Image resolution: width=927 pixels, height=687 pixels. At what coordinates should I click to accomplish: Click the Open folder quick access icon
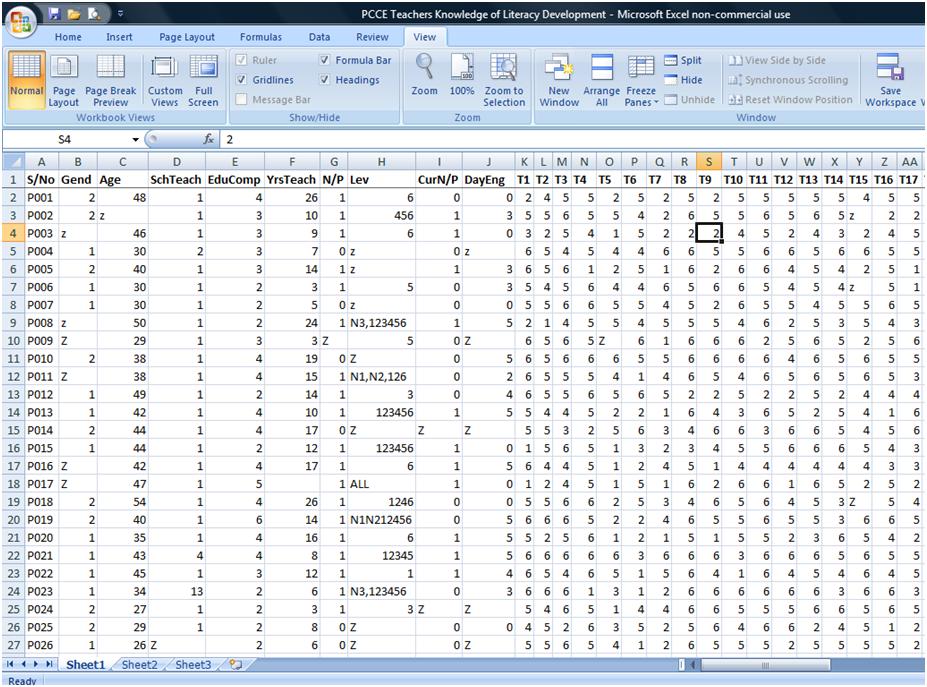point(73,13)
